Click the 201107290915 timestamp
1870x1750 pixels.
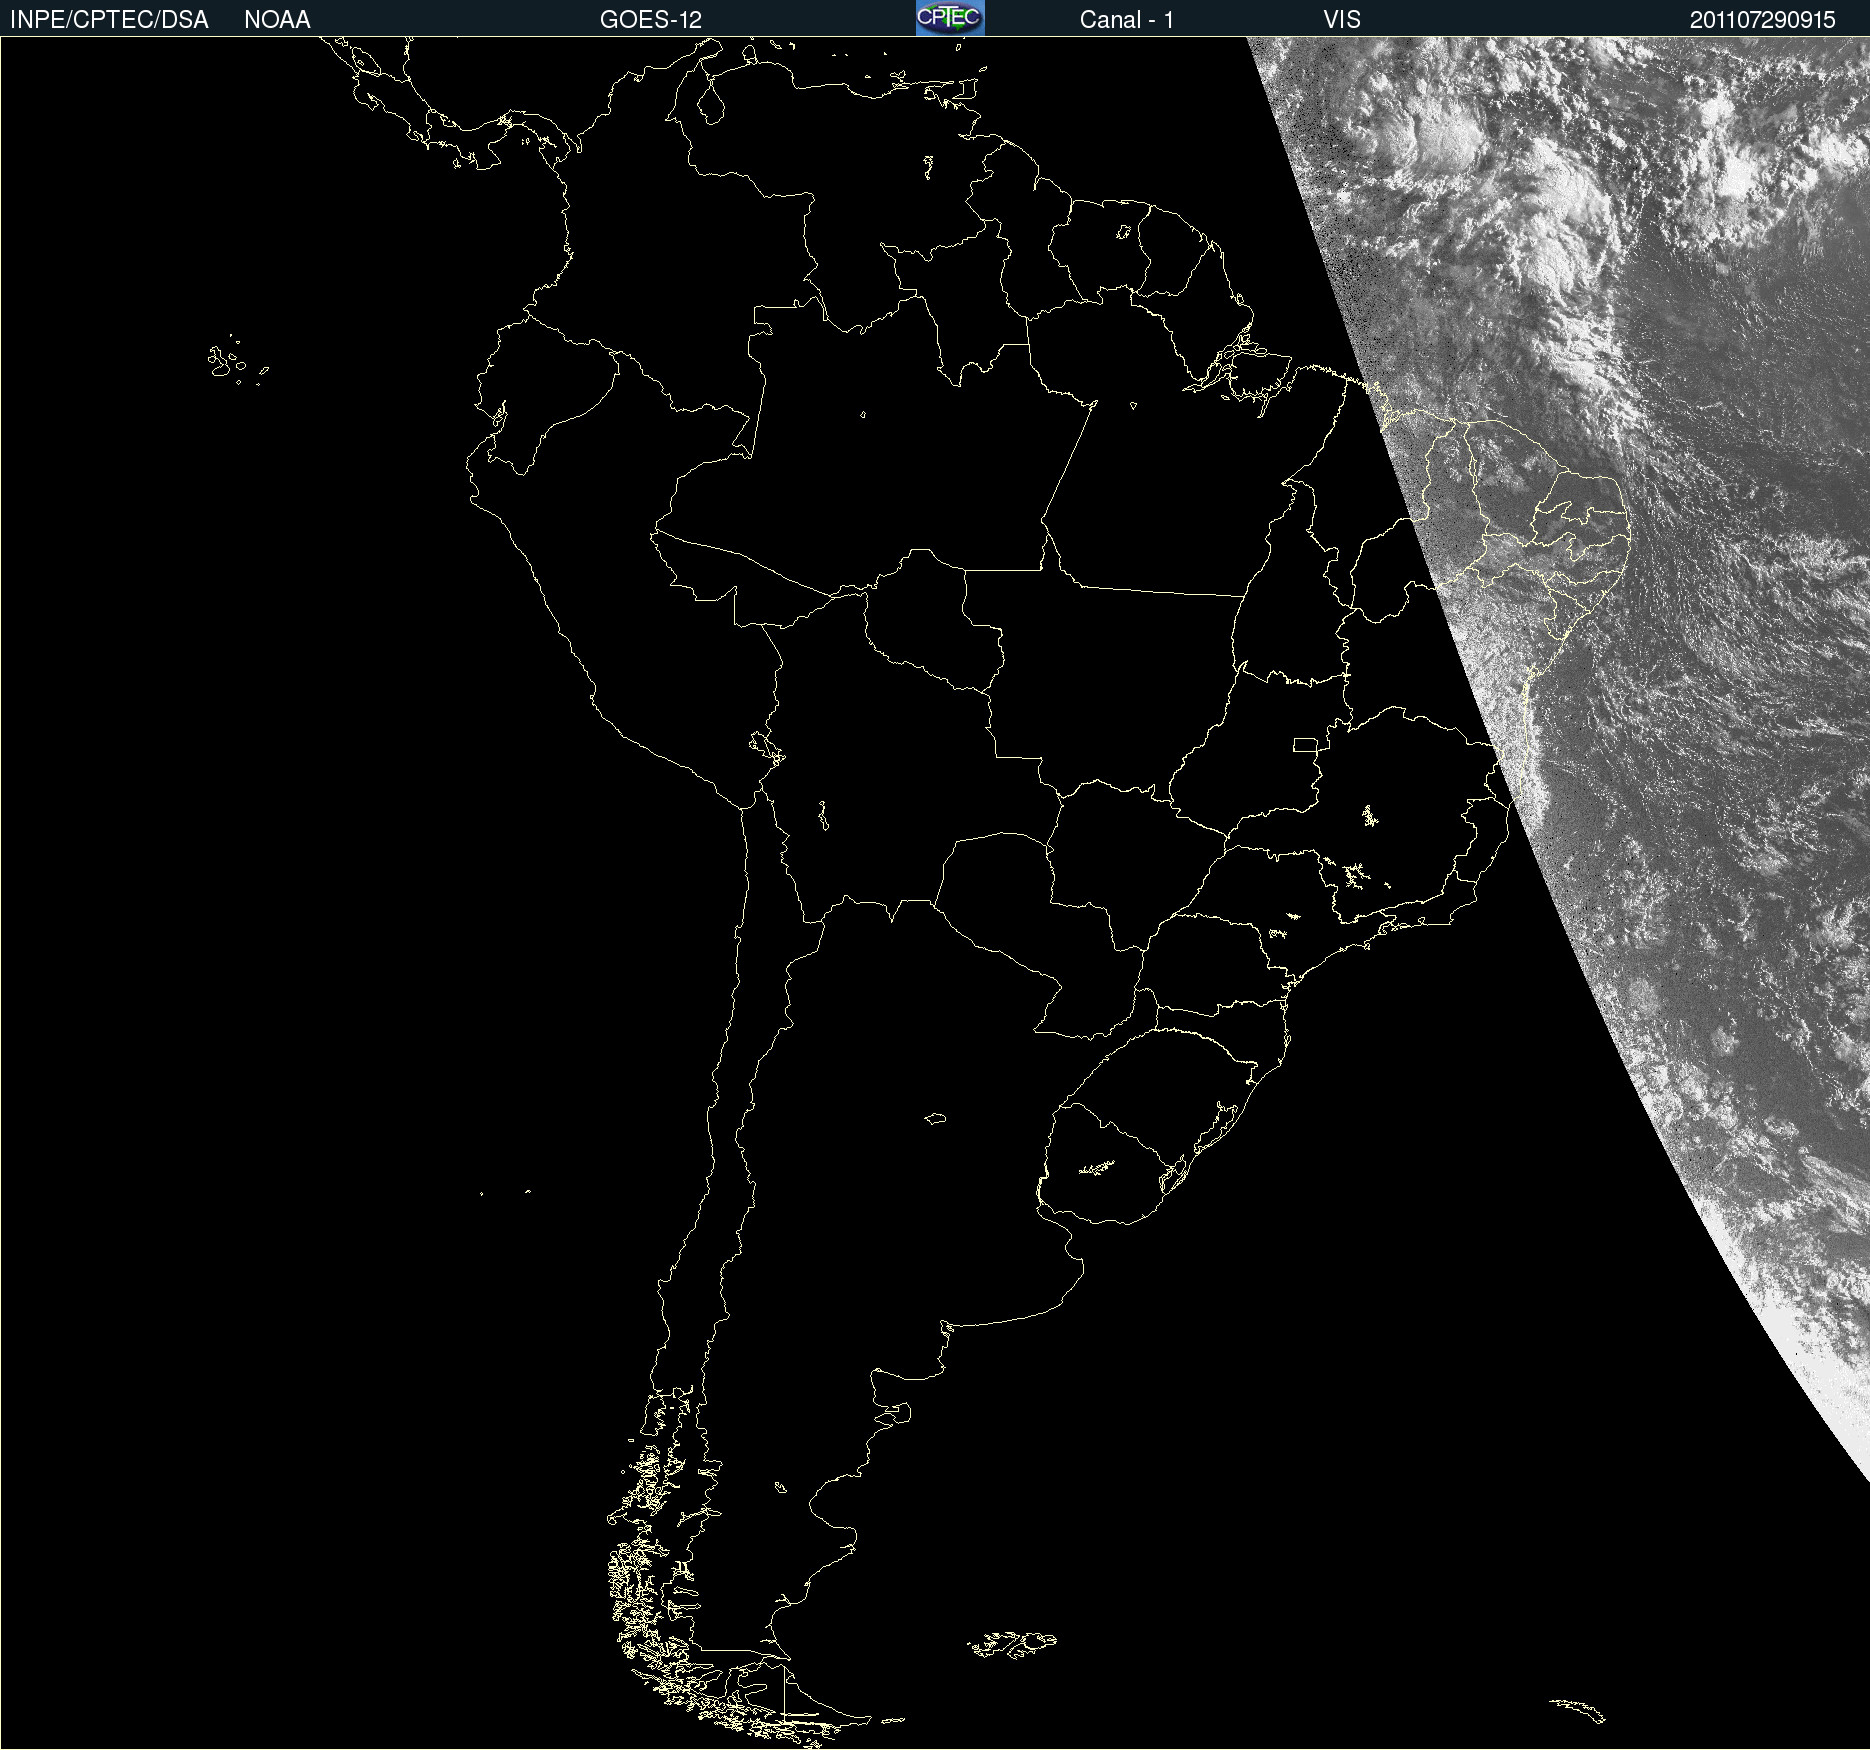pos(1763,20)
